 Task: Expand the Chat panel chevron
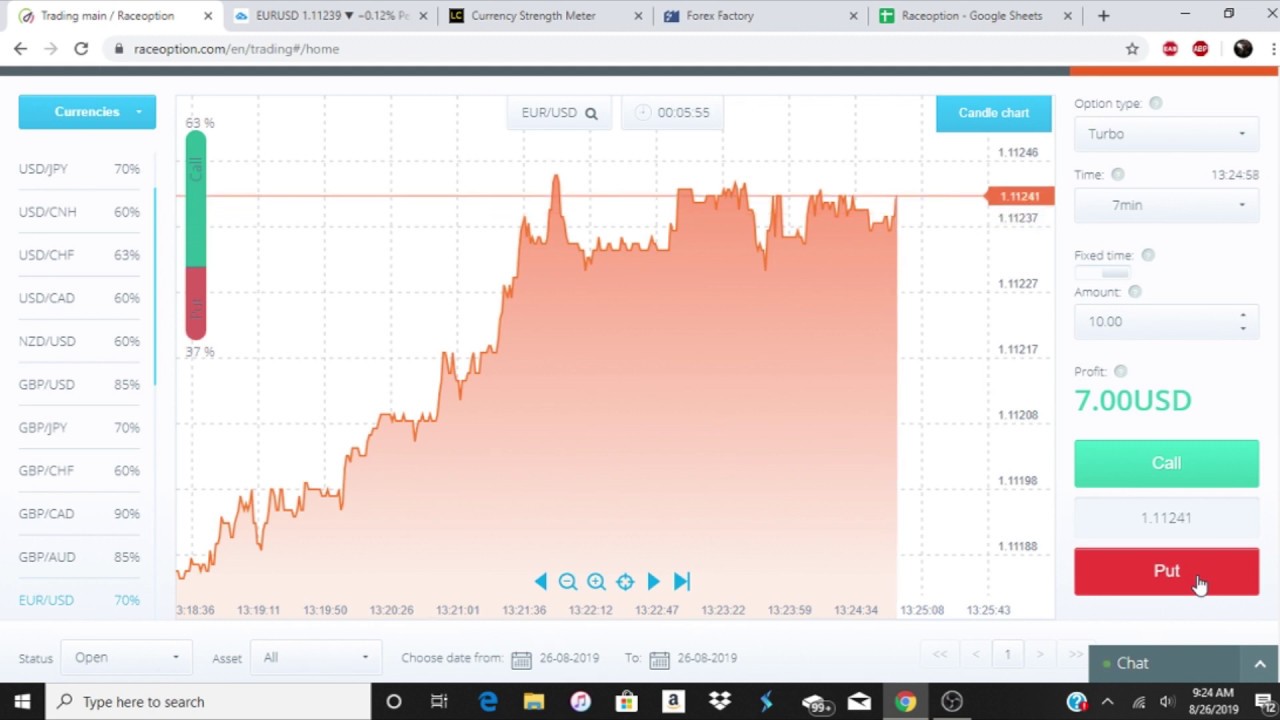click(1259, 663)
